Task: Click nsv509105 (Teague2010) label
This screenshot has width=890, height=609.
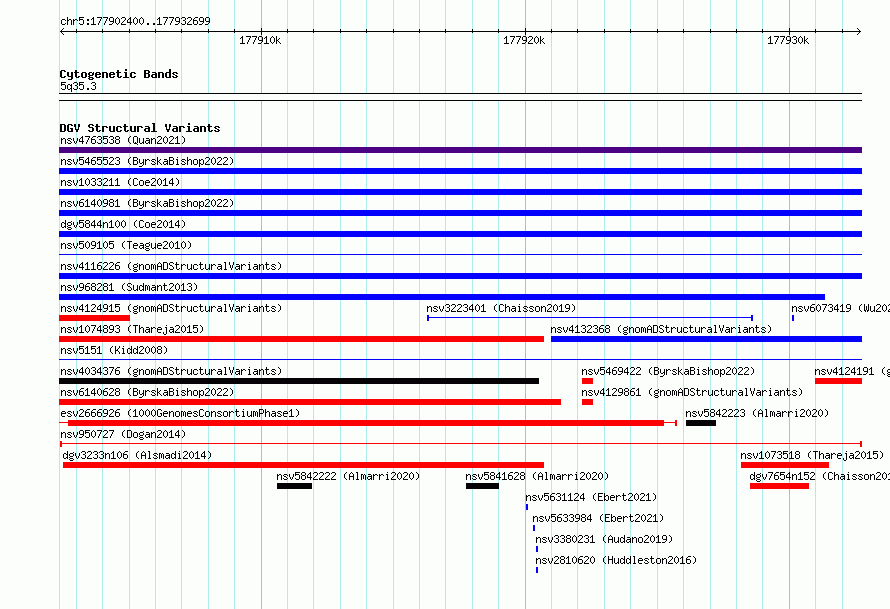Action: click(x=126, y=245)
